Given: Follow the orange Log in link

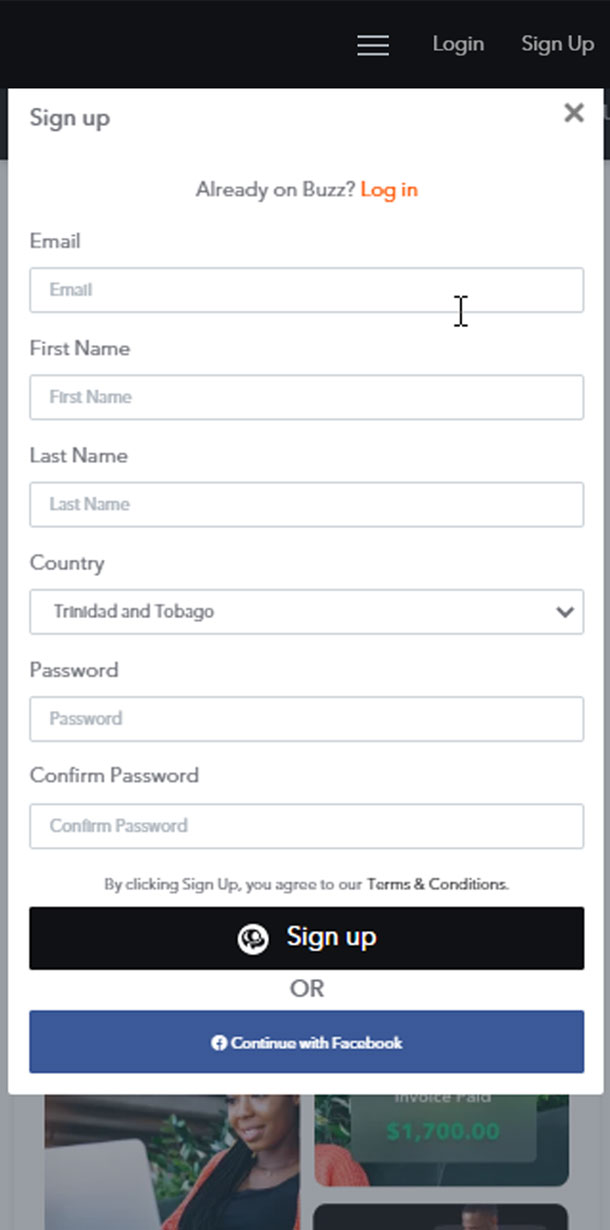Looking at the screenshot, I should coord(389,190).
